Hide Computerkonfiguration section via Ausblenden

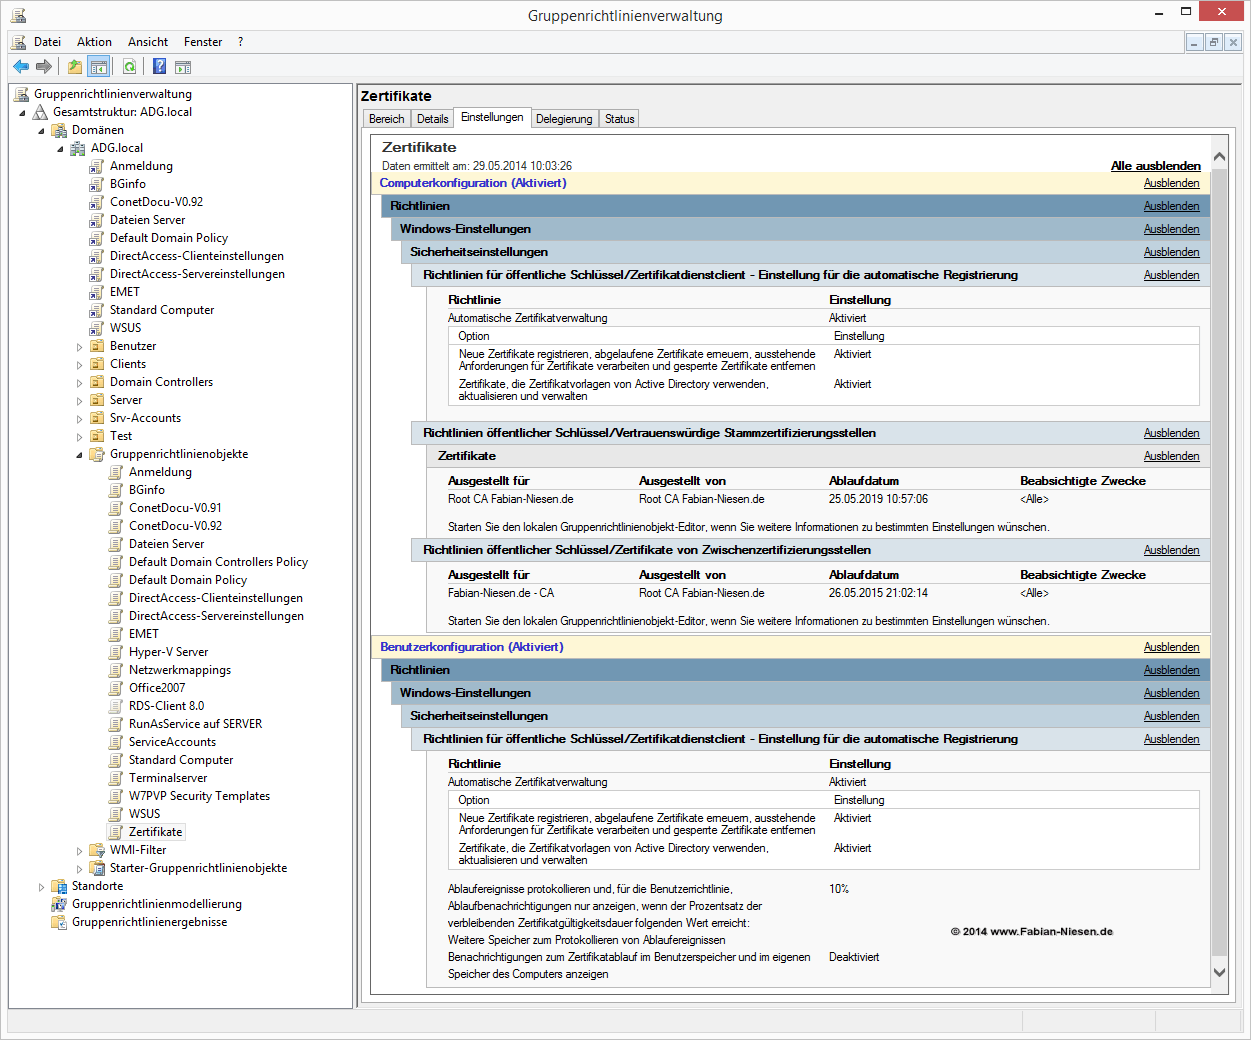pos(1171,183)
